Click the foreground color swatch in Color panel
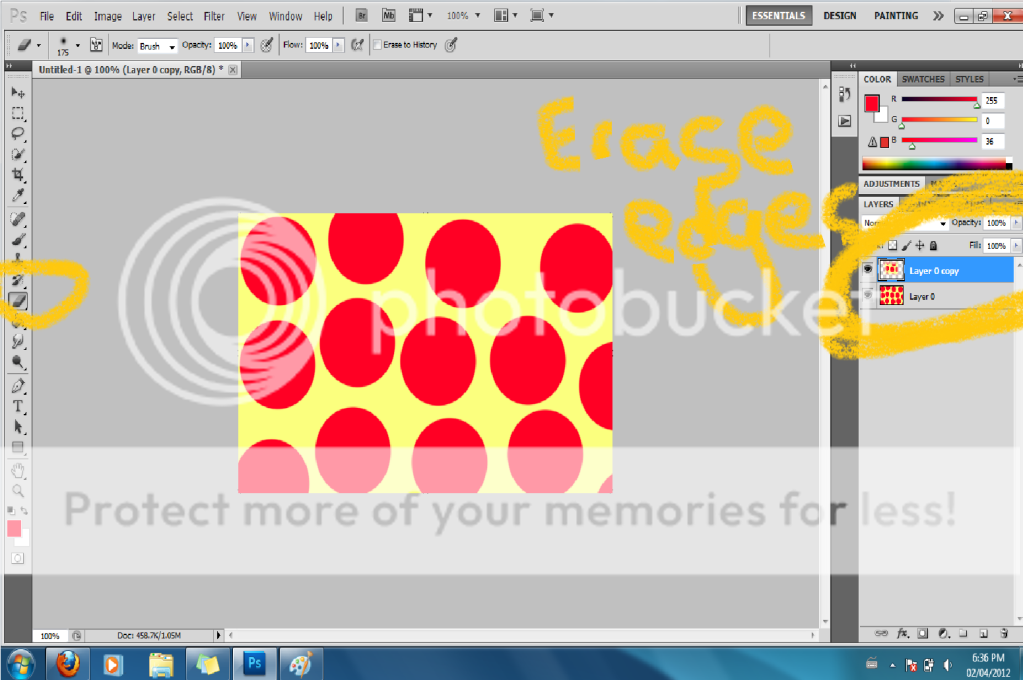The height and width of the screenshot is (680, 1023). click(x=871, y=103)
